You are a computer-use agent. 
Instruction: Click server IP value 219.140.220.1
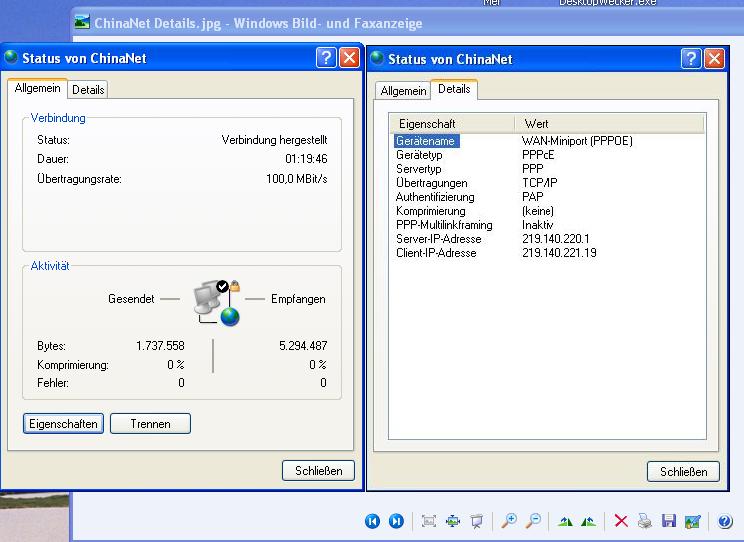556,239
